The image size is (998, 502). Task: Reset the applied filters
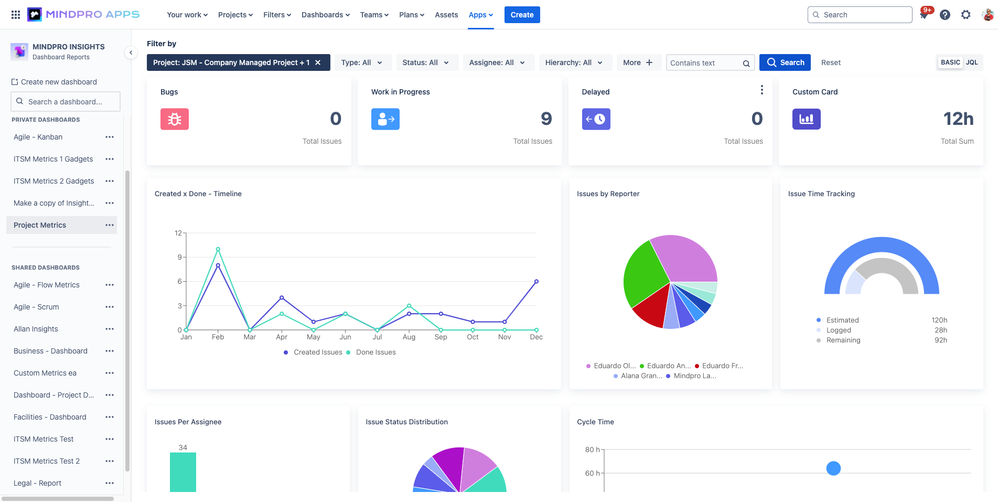831,62
